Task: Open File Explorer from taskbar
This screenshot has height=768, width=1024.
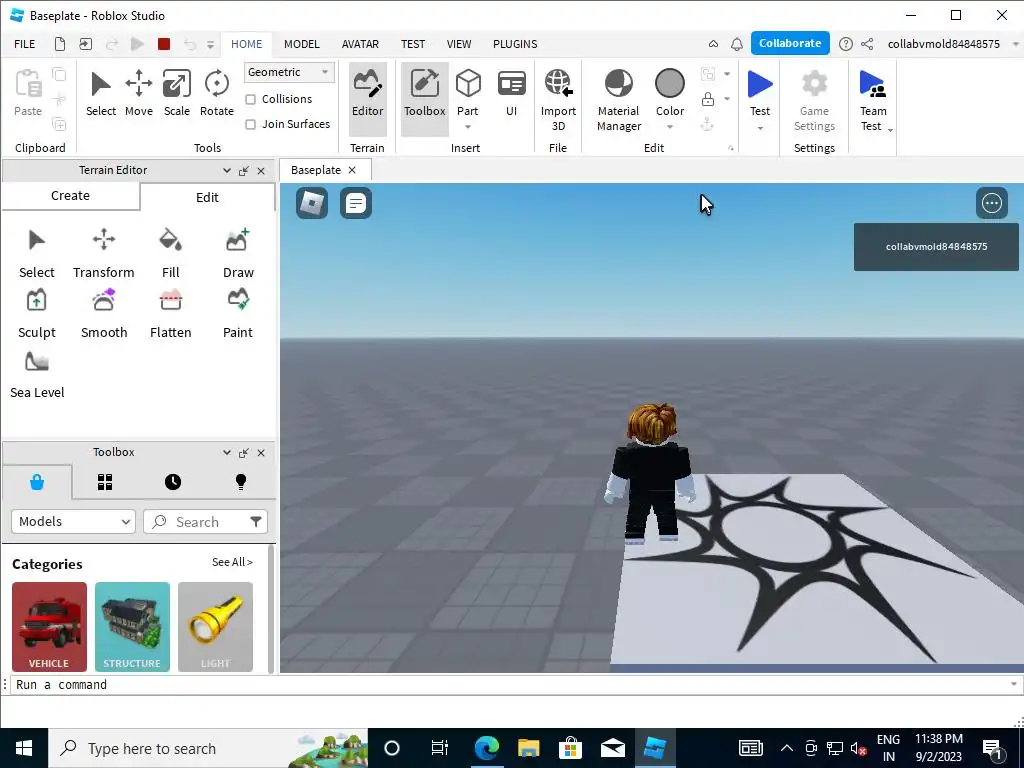Action: pos(528,748)
